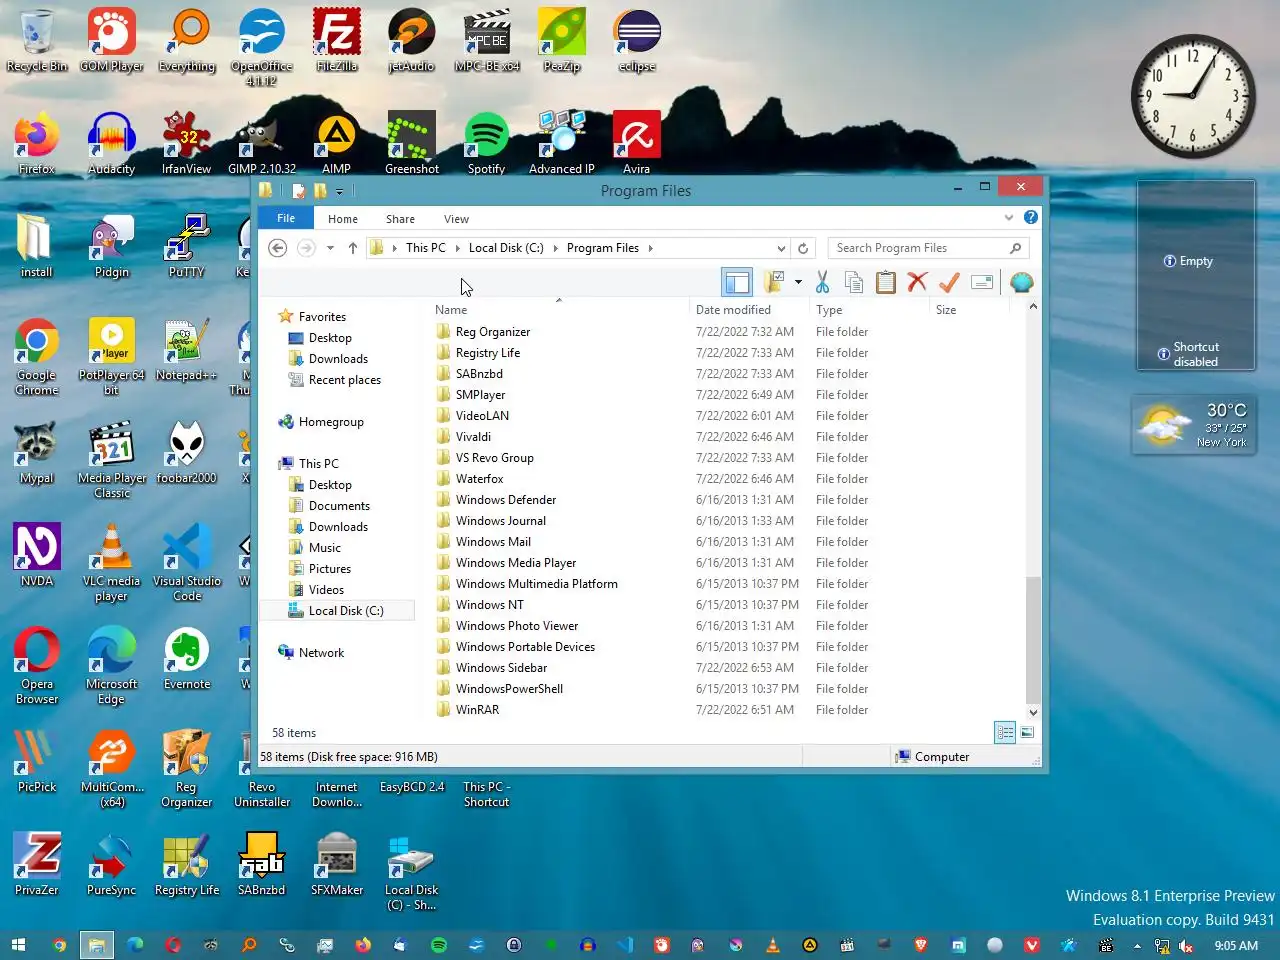Click the folder options icon in toolbar

coord(774,282)
